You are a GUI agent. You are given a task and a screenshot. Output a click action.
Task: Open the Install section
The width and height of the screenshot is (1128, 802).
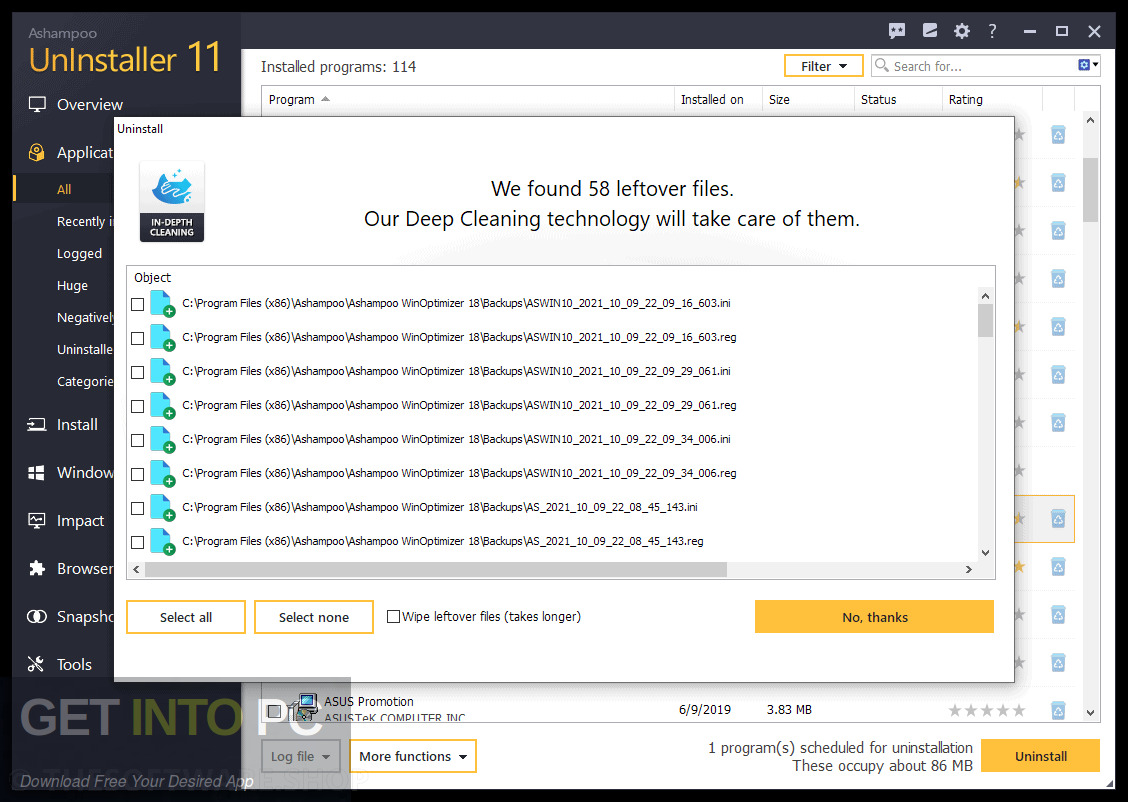(77, 424)
